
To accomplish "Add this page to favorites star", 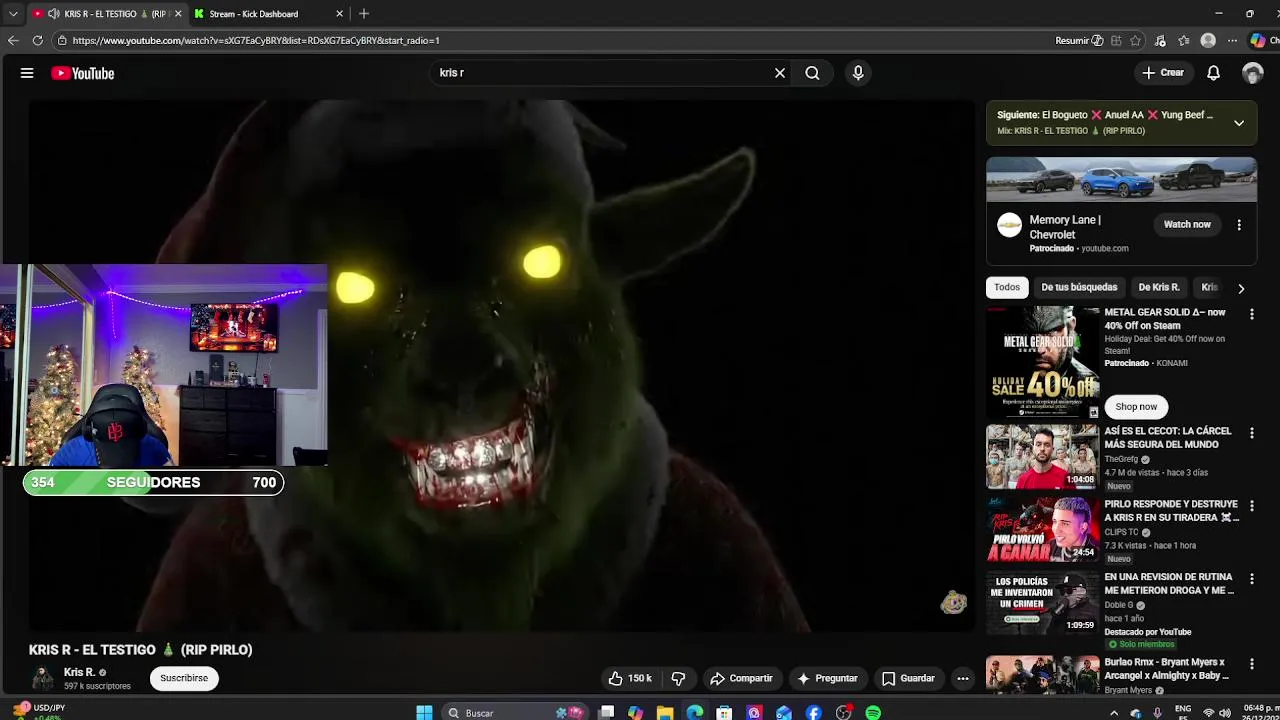I will click(1135, 41).
